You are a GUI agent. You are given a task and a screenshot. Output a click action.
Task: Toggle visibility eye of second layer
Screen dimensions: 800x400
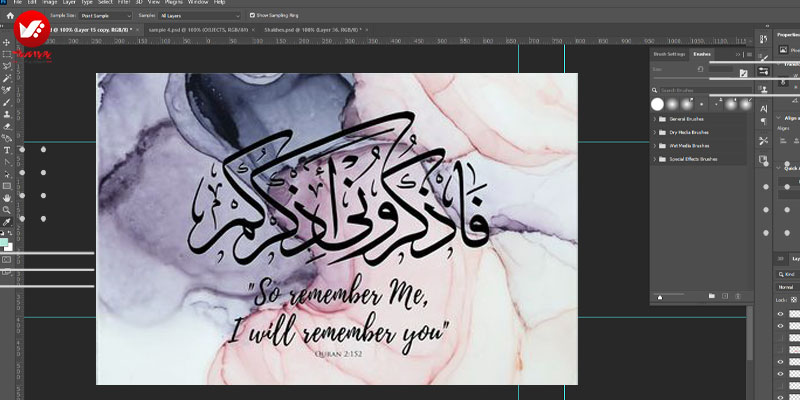click(780, 326)
